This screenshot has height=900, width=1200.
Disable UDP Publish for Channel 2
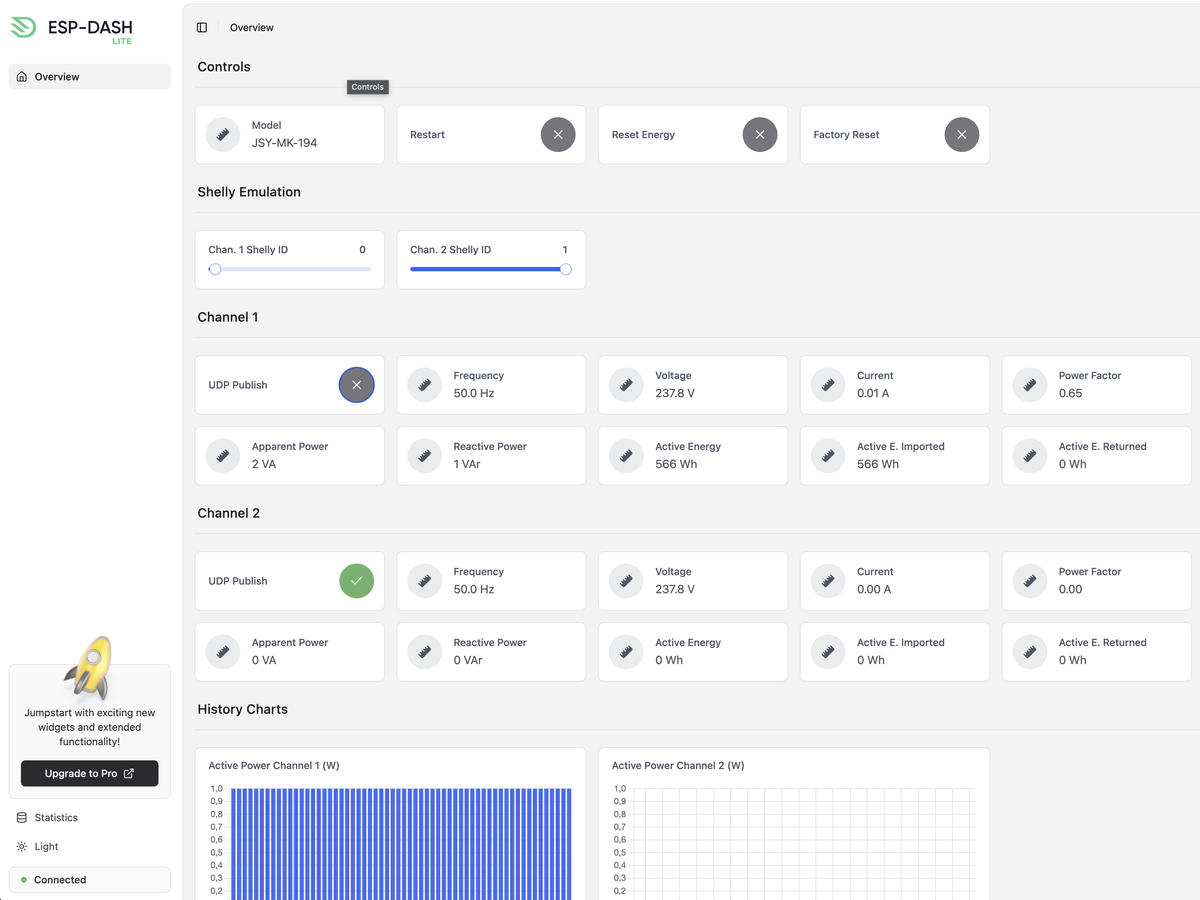pyautogui.click(x=357, y=580)
